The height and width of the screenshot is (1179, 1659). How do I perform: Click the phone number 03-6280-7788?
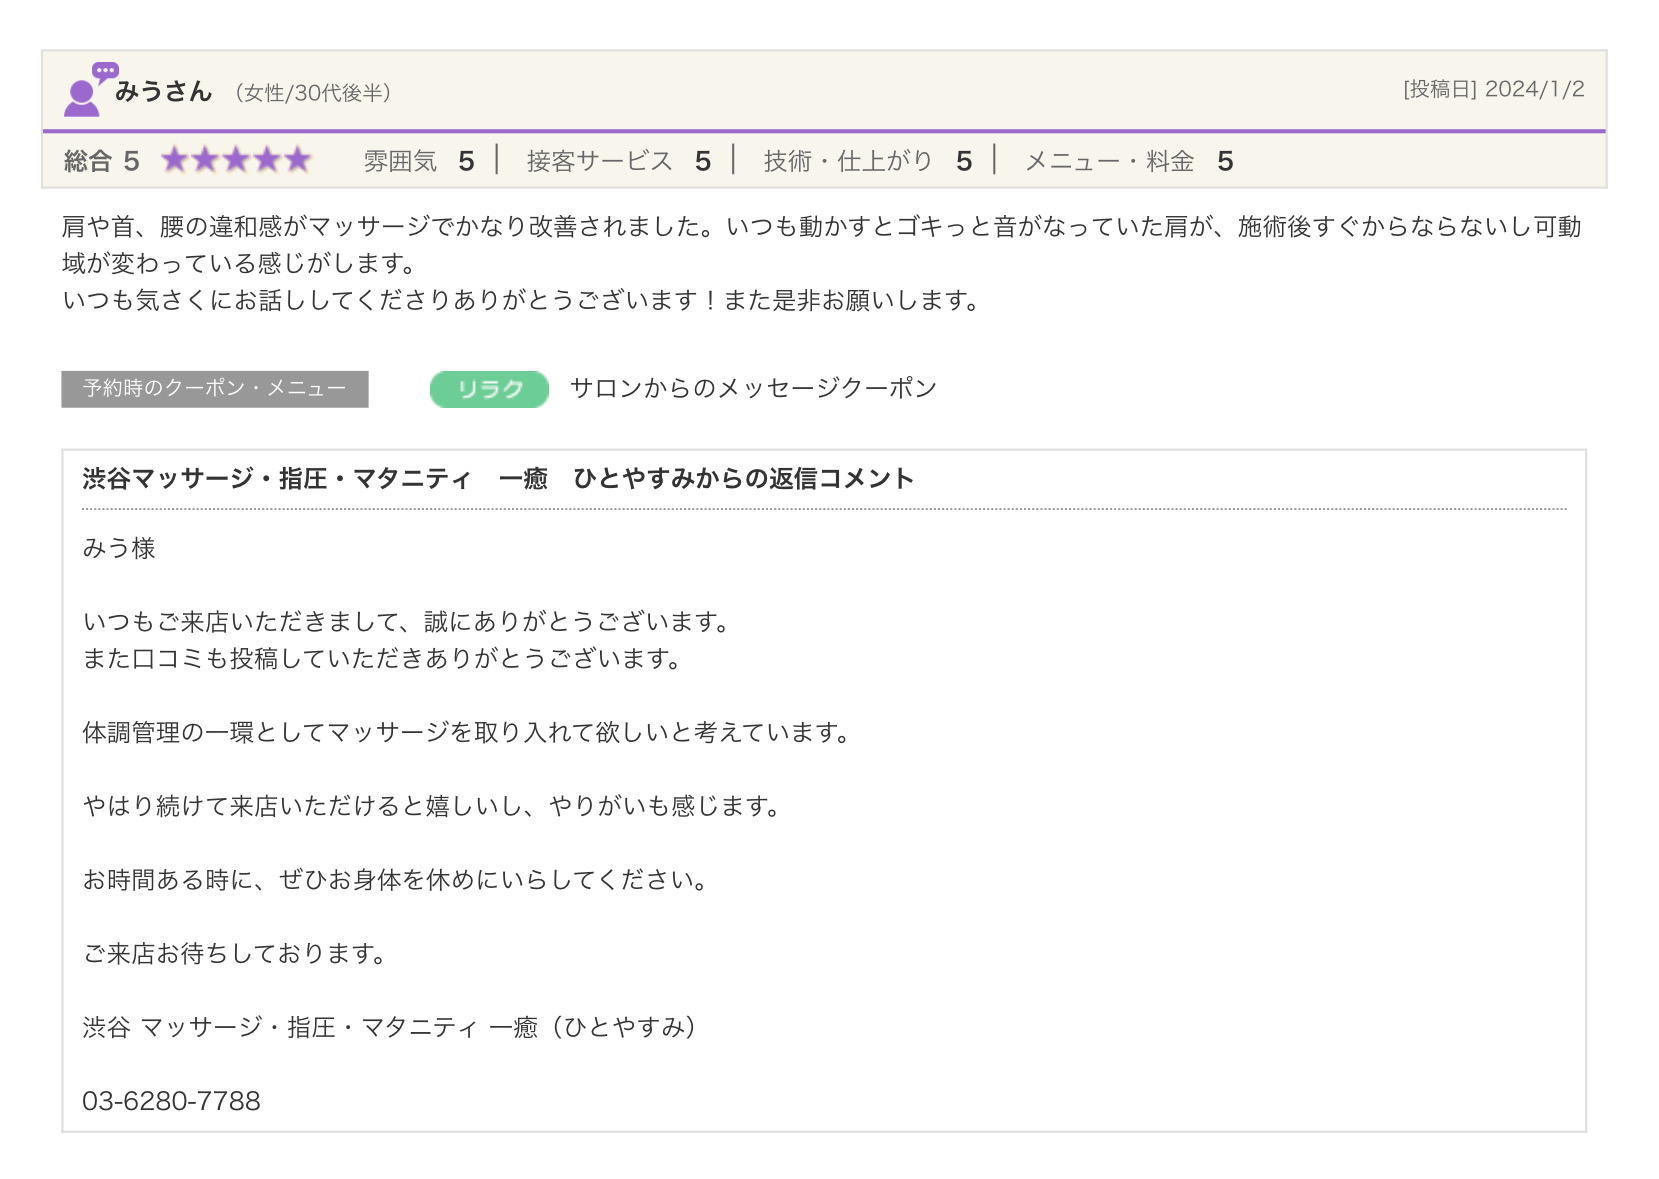coord(171,1101)
